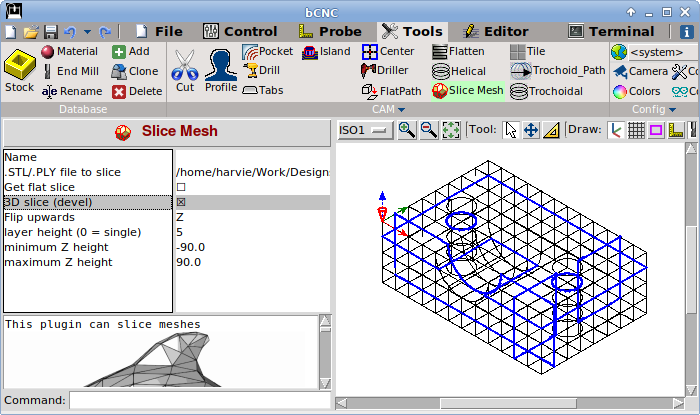
Task: Select the Pocket tool
Action: [x=267, y=51]
